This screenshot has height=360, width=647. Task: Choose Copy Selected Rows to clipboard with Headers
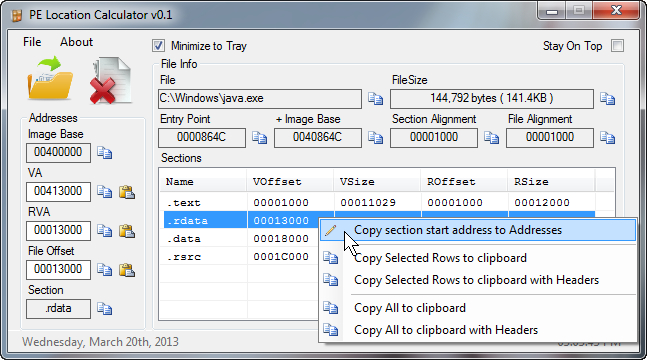478,280
